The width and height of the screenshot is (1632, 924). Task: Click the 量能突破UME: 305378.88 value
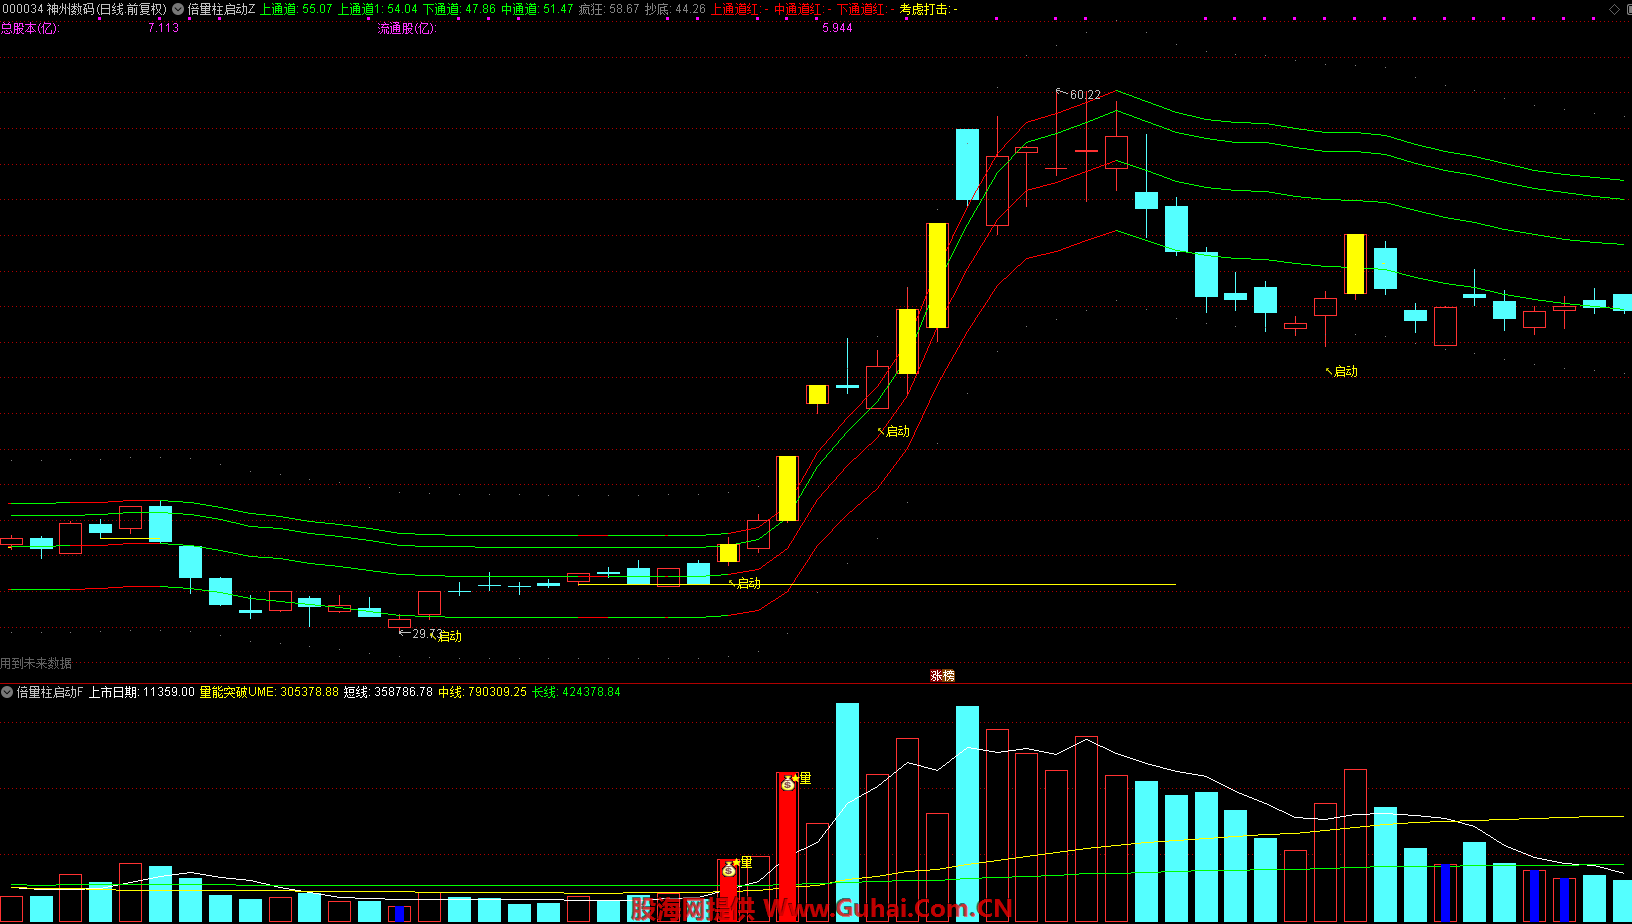coord(270,692)
